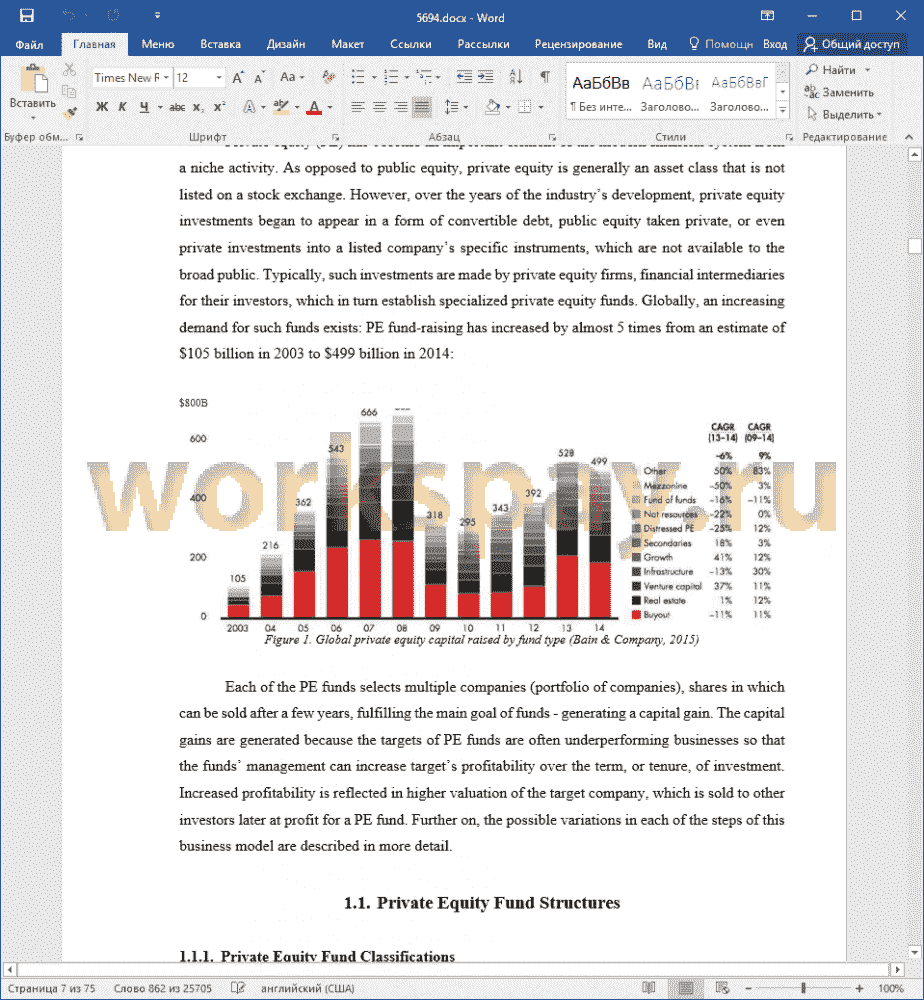Open the Quick Access Toolbar customize dropdown
This screenshot has width=924, height=1000.
pos(158,15)
